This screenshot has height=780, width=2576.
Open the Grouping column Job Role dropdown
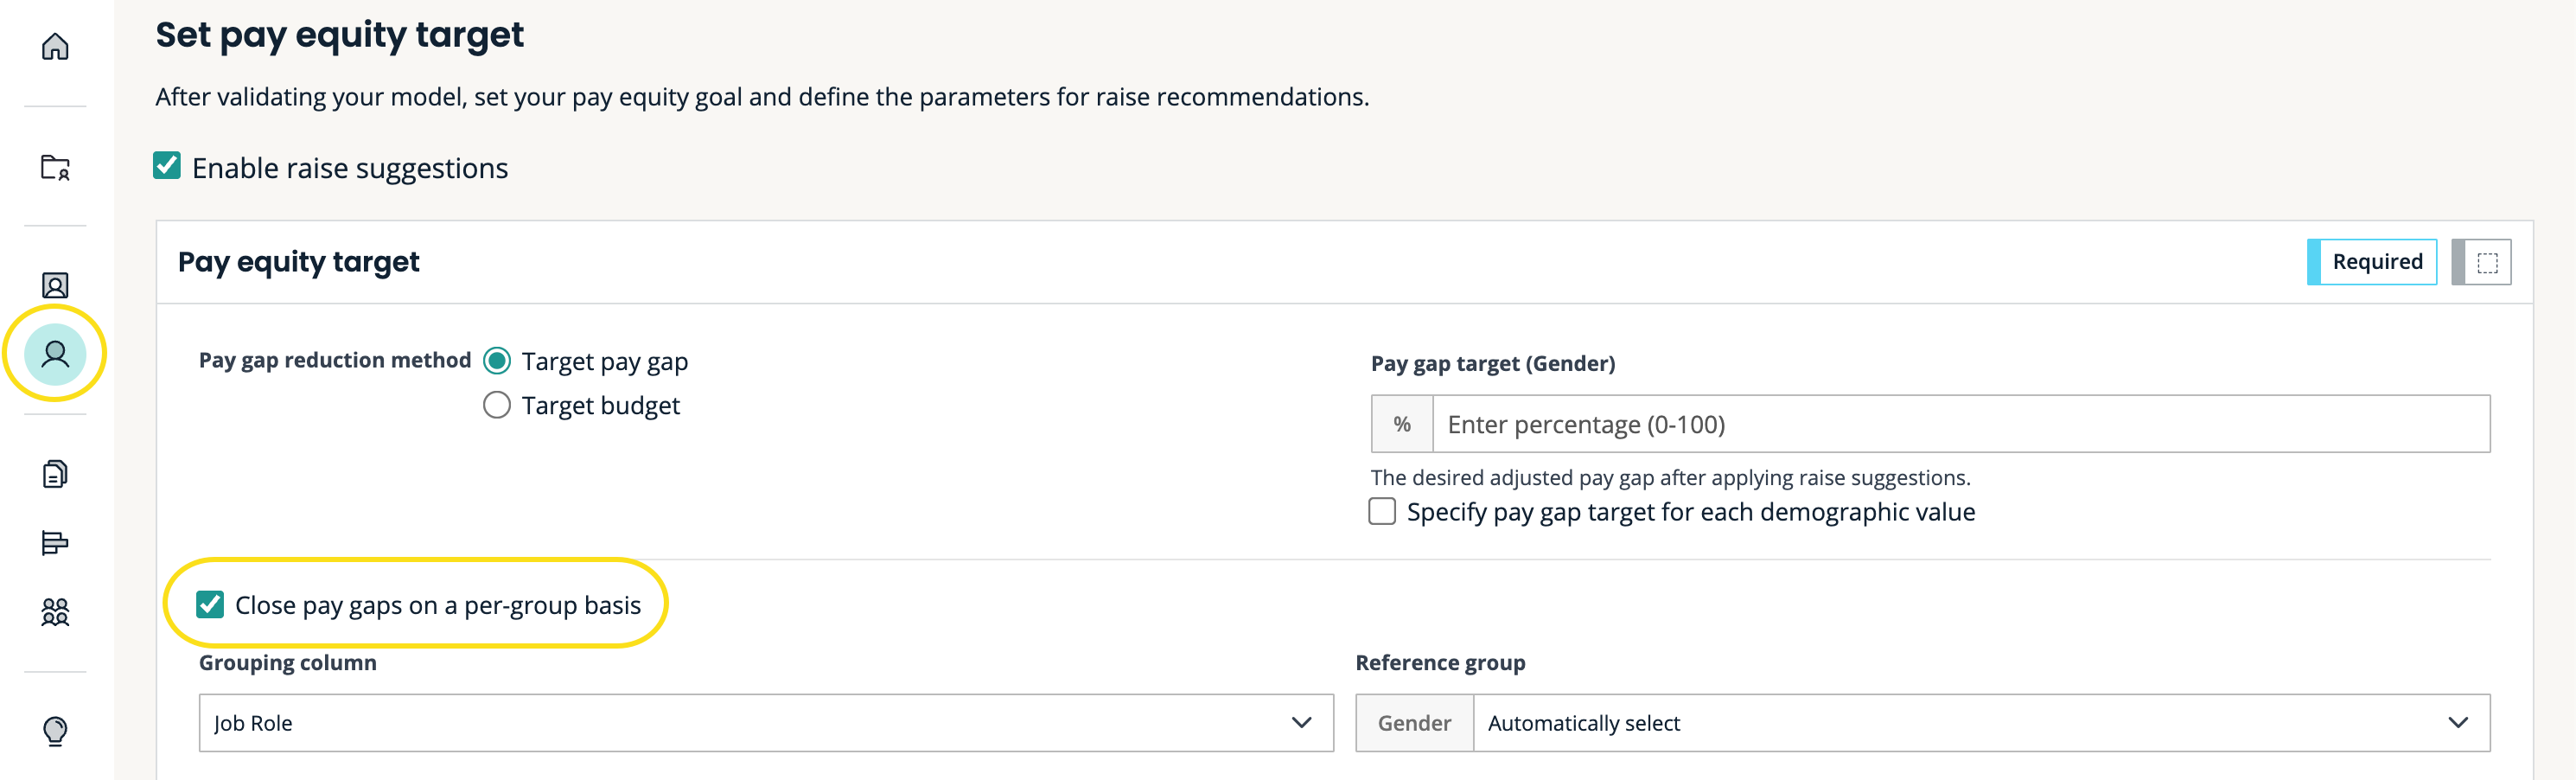pyautogui.click(x=765, y=723)
